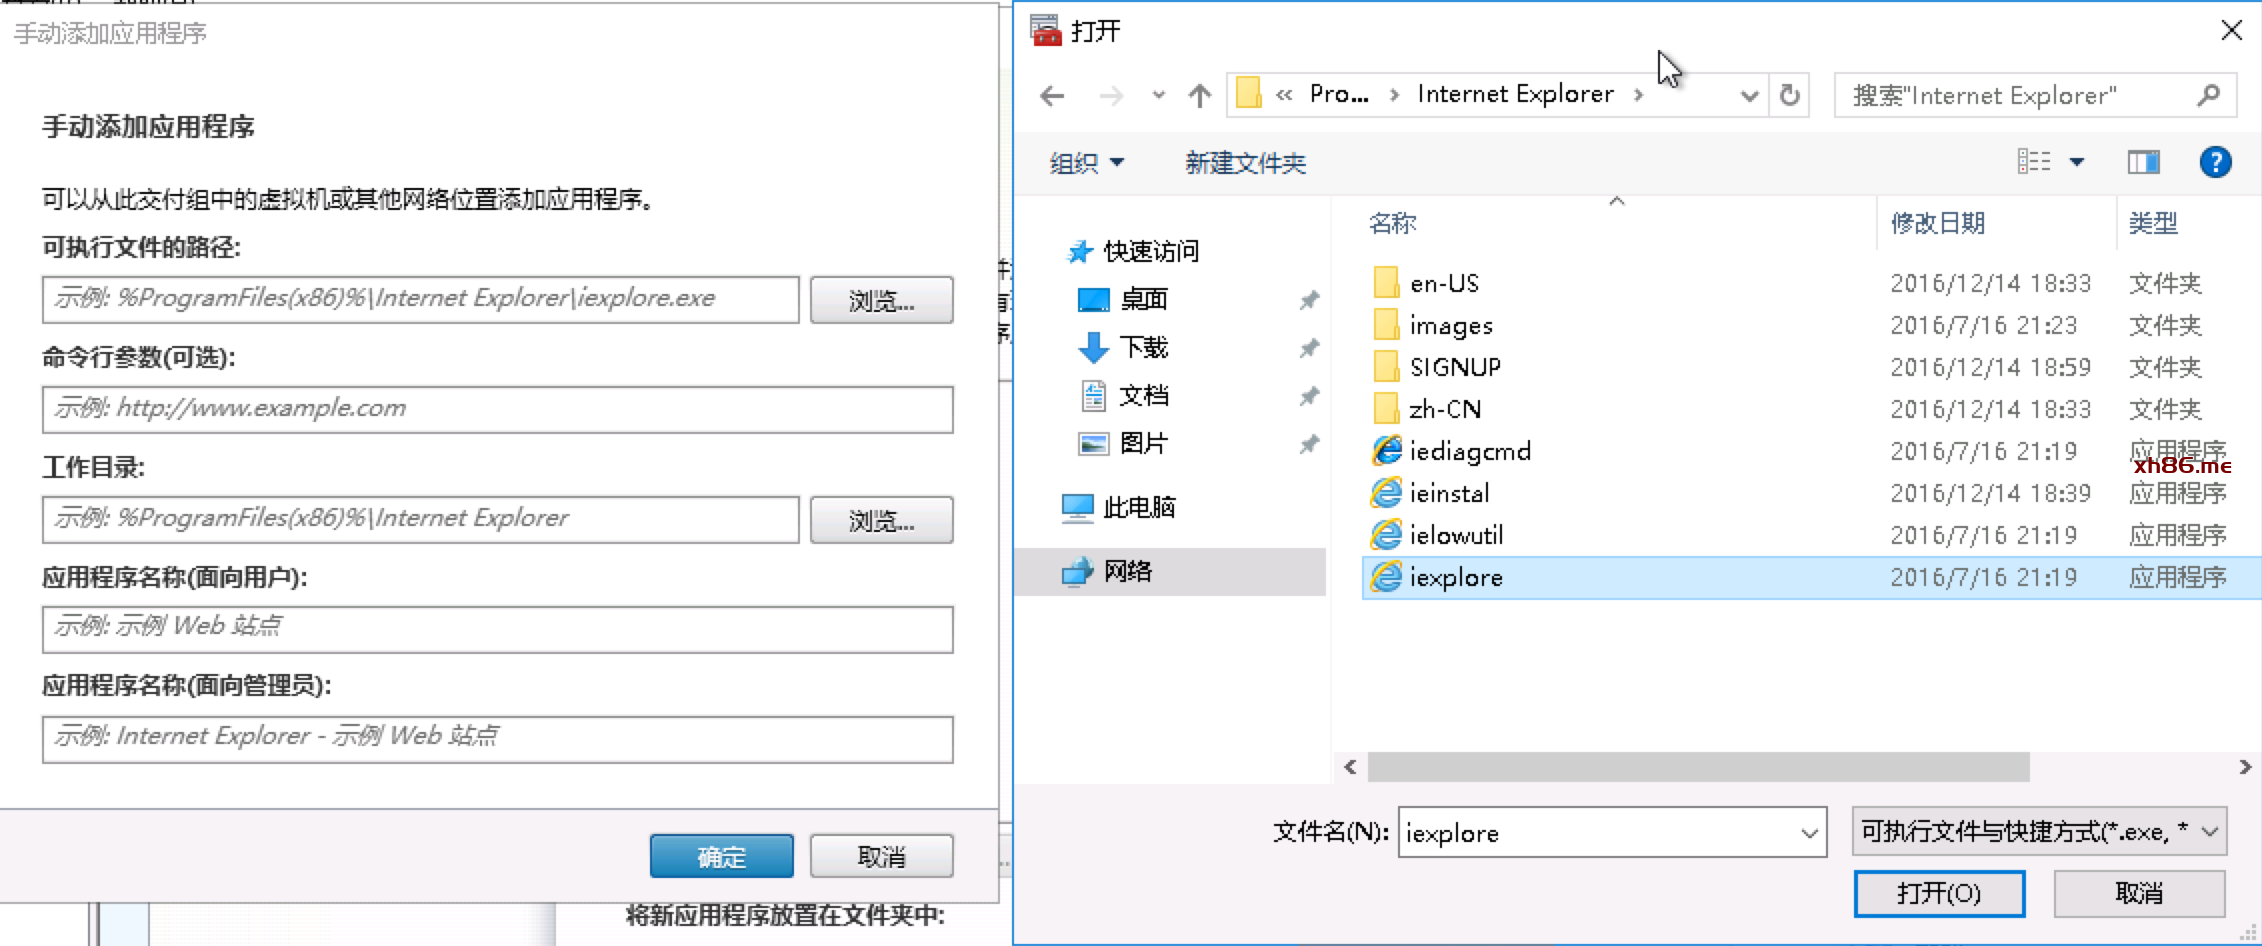
Task: Click the horizontal scrollbar in file list
Action: click(x=1698, y=767)
